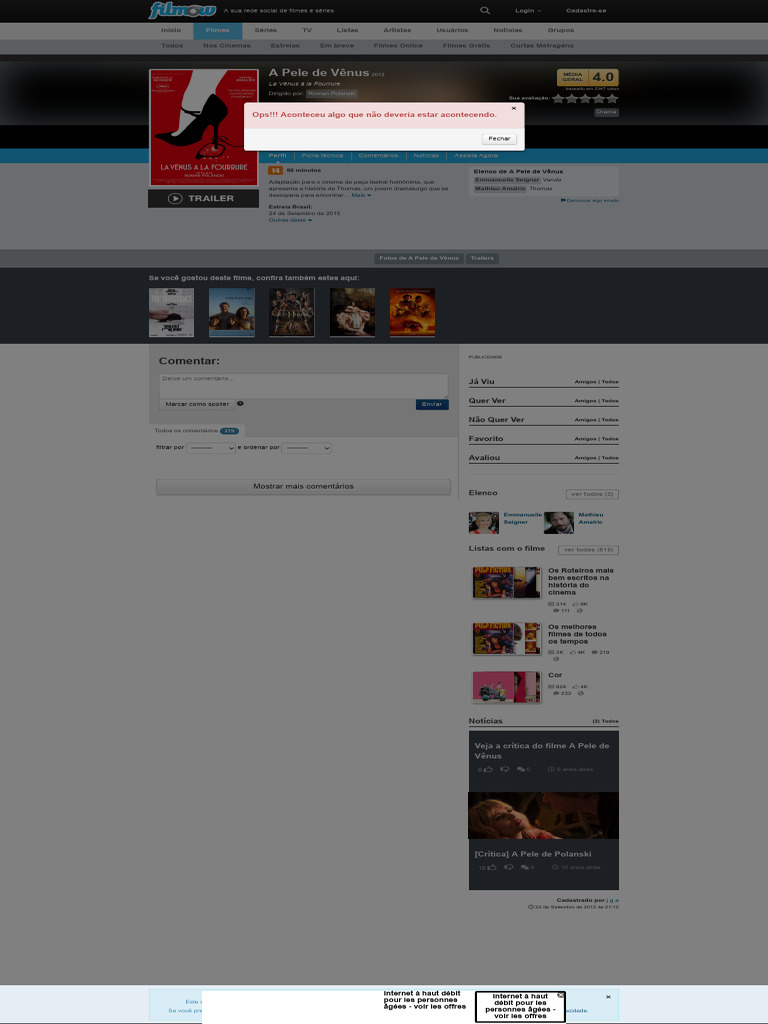Dislike the news 'Veja a crítica do filme'
The height and width of the screenshot is (1024, 768).
(x=505, y=769)
